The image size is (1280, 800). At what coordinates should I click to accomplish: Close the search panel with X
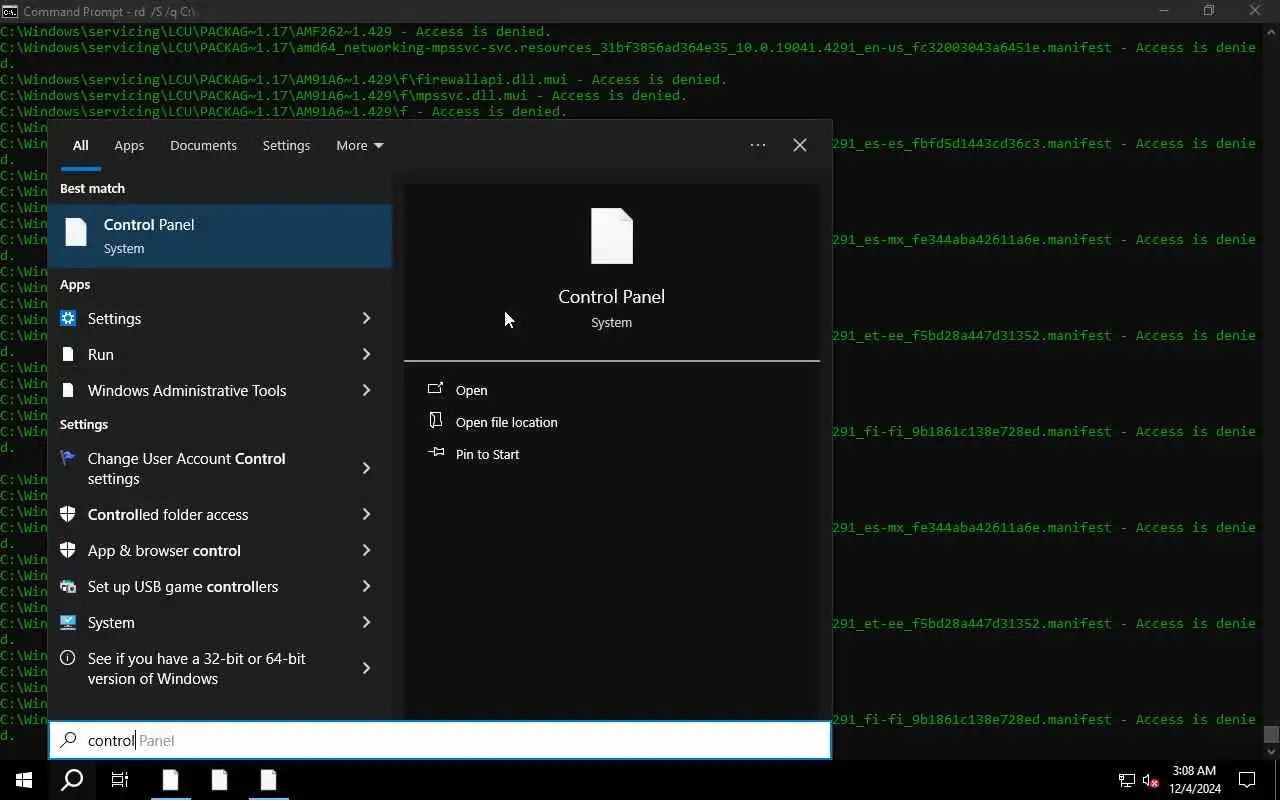click(800, 145)
